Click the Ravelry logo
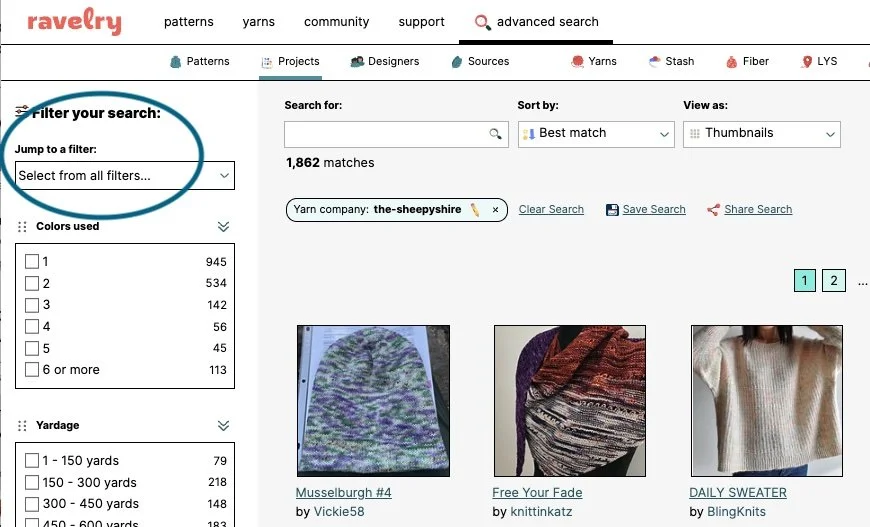 (x=74, y=23)
